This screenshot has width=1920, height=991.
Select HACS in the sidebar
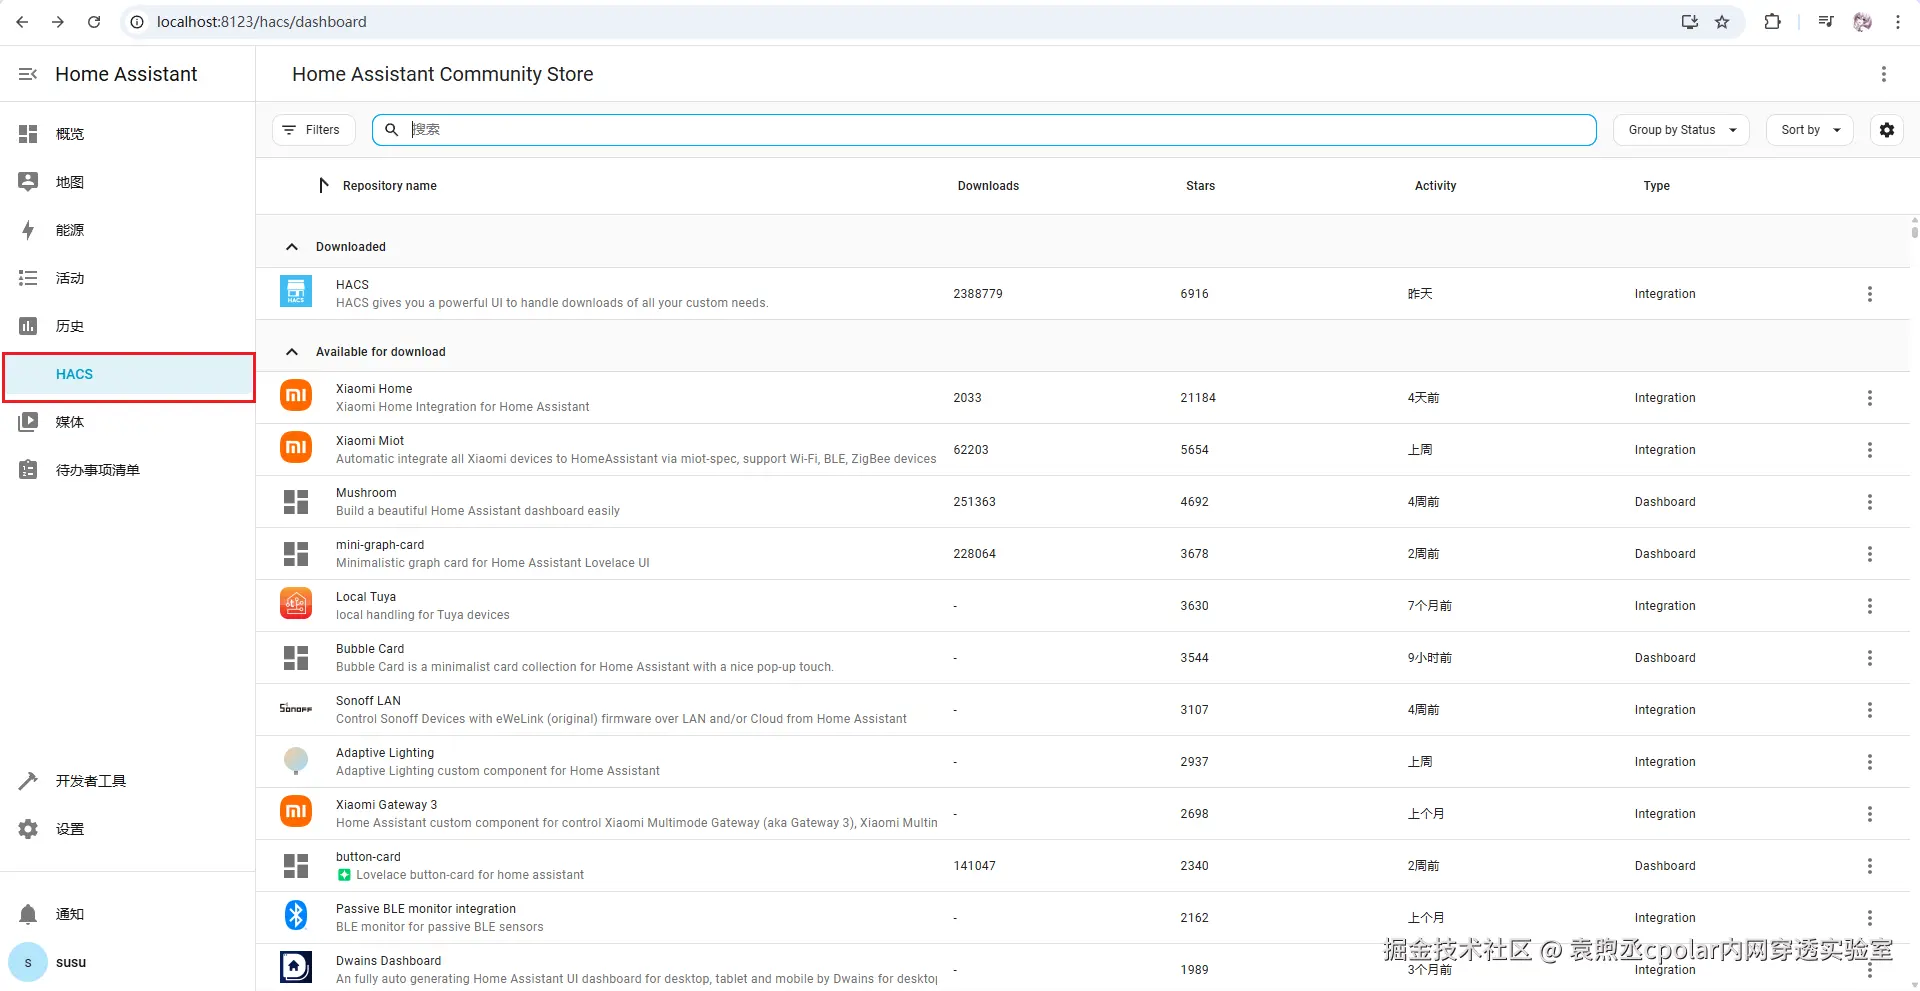point(129,375)
